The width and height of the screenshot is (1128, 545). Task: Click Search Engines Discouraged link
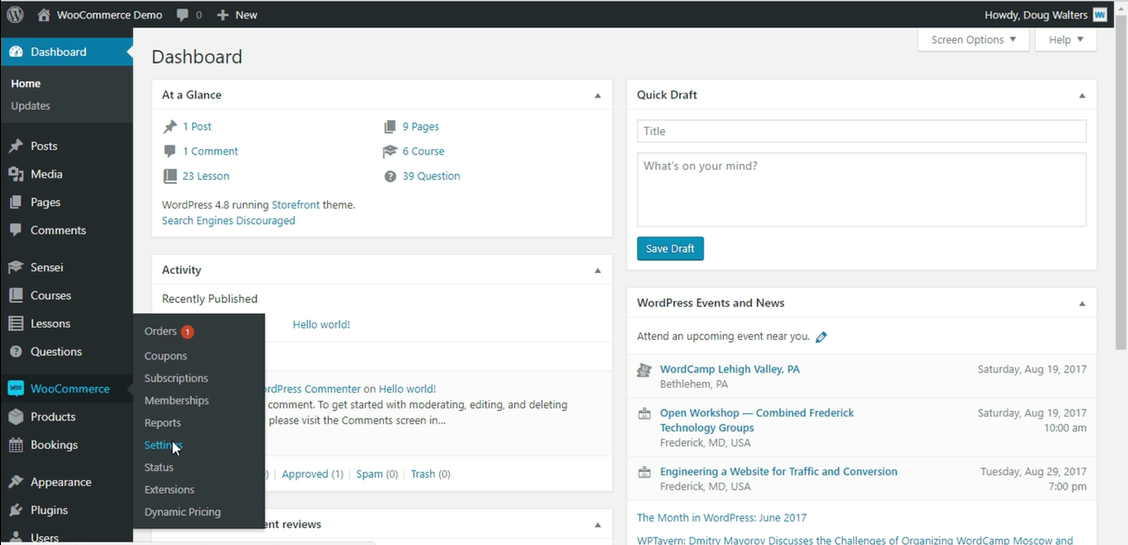(x=228, y=221)
